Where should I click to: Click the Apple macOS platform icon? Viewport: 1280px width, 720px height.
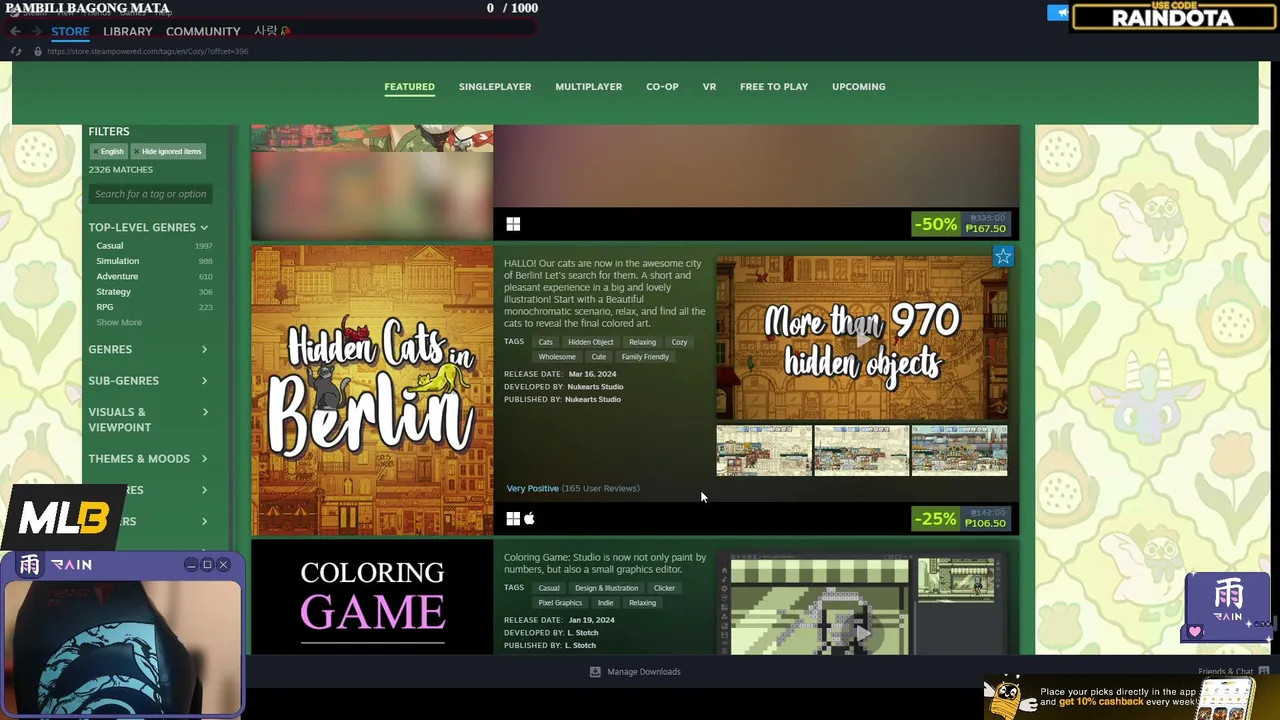pyautogui.click(x=530, y=518)
